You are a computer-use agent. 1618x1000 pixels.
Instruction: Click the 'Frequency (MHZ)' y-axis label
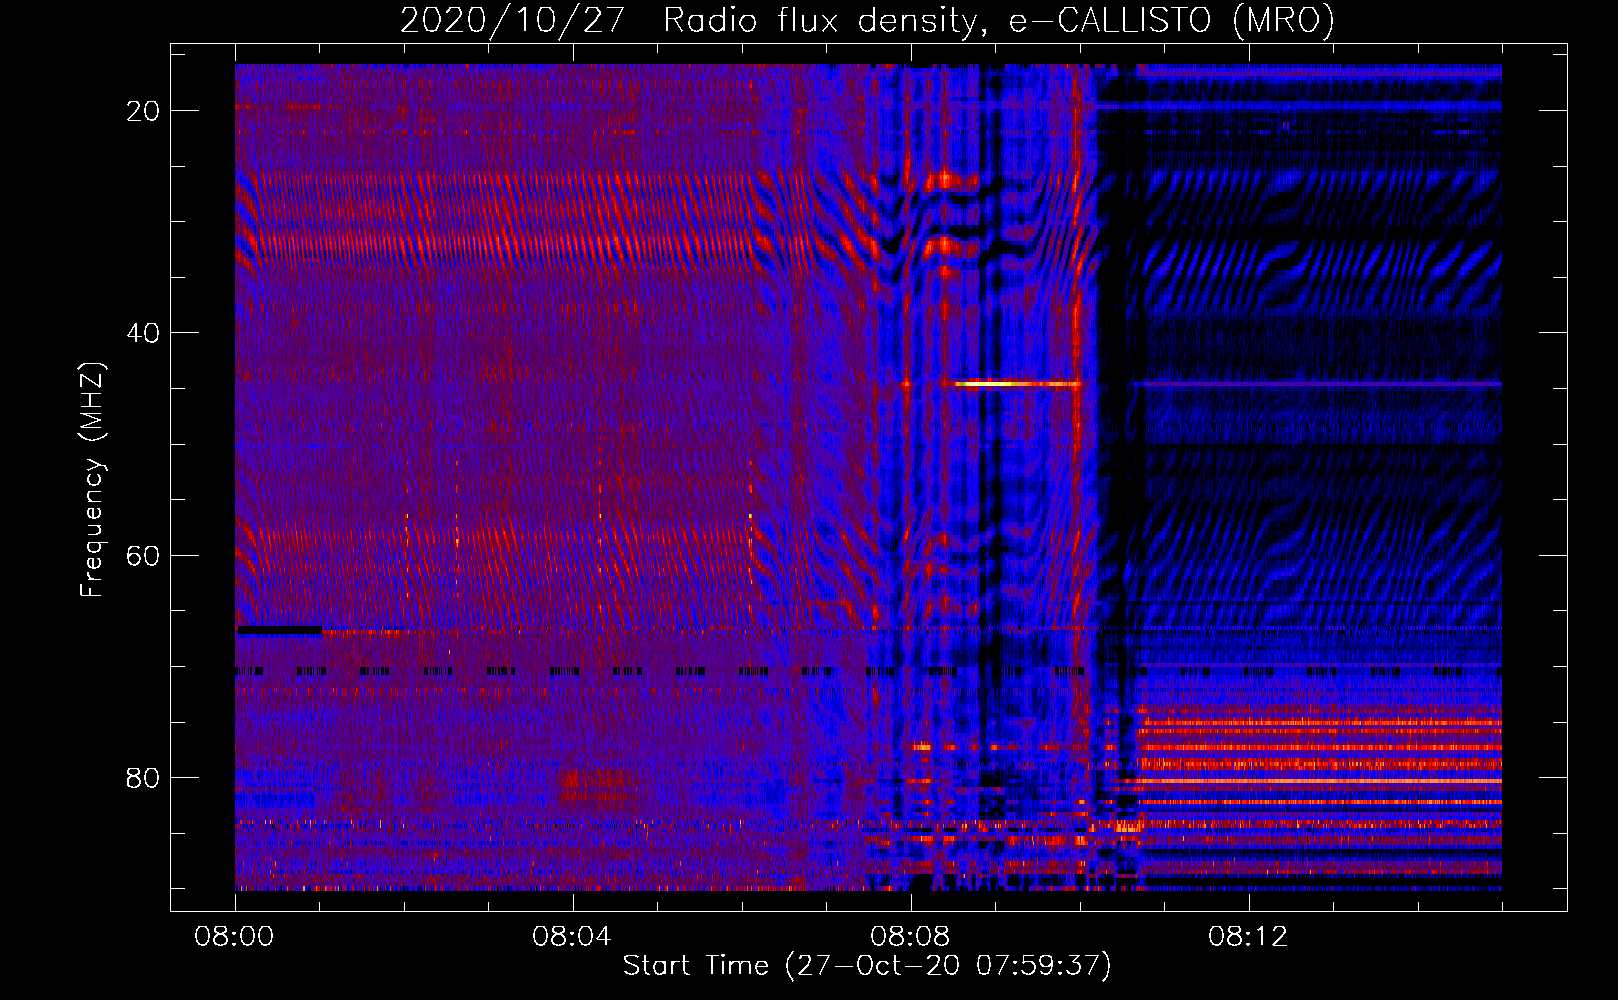(x=91, y=479)
